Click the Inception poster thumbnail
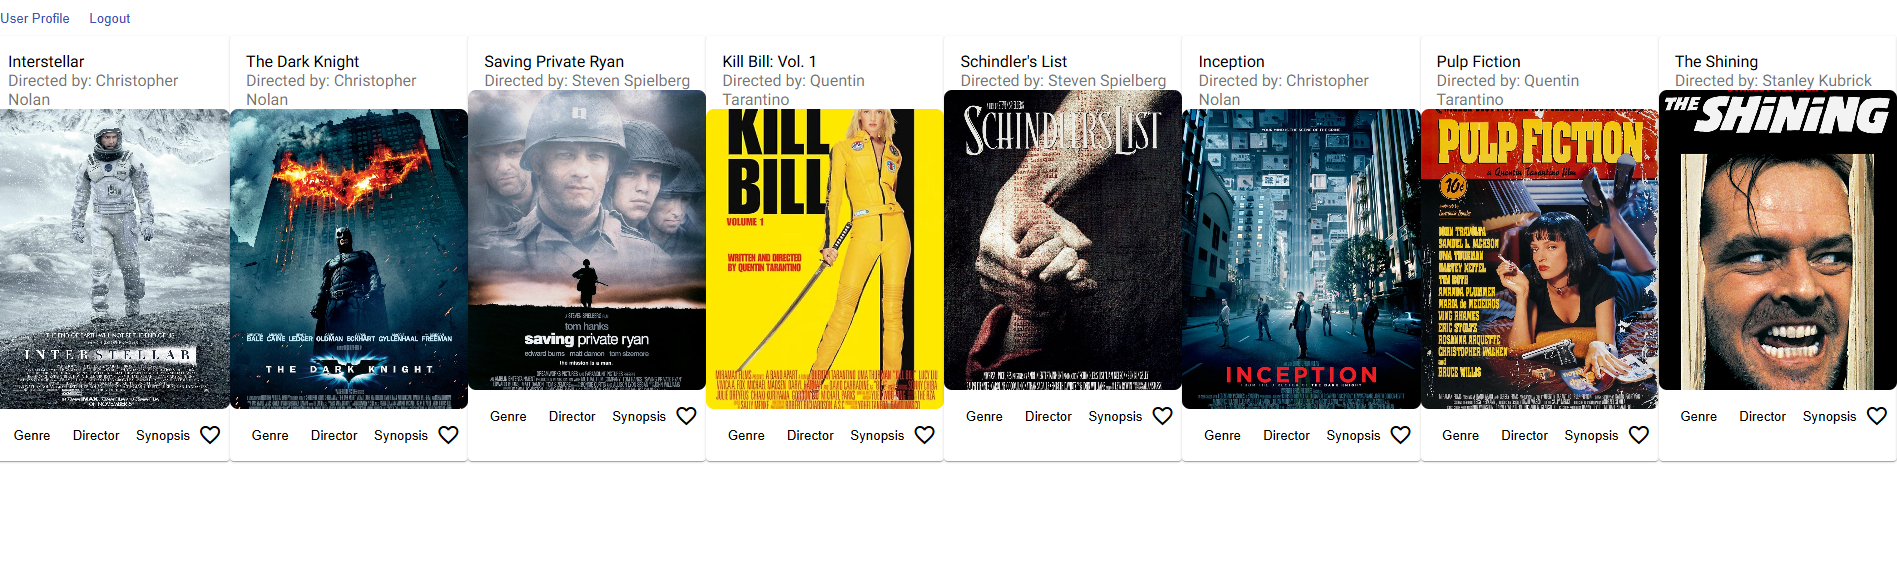The image size is (1897, 571). click(x=1301, y=259)
